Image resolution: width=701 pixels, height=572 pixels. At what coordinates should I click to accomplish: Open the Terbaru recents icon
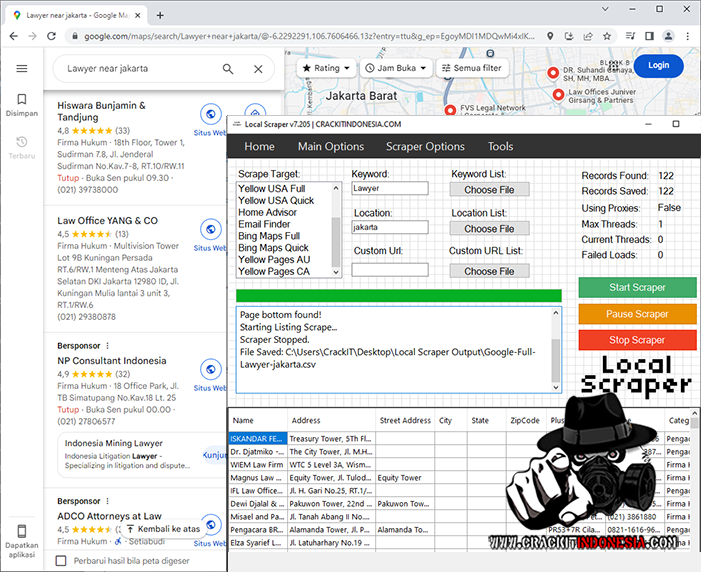(21, 143)
